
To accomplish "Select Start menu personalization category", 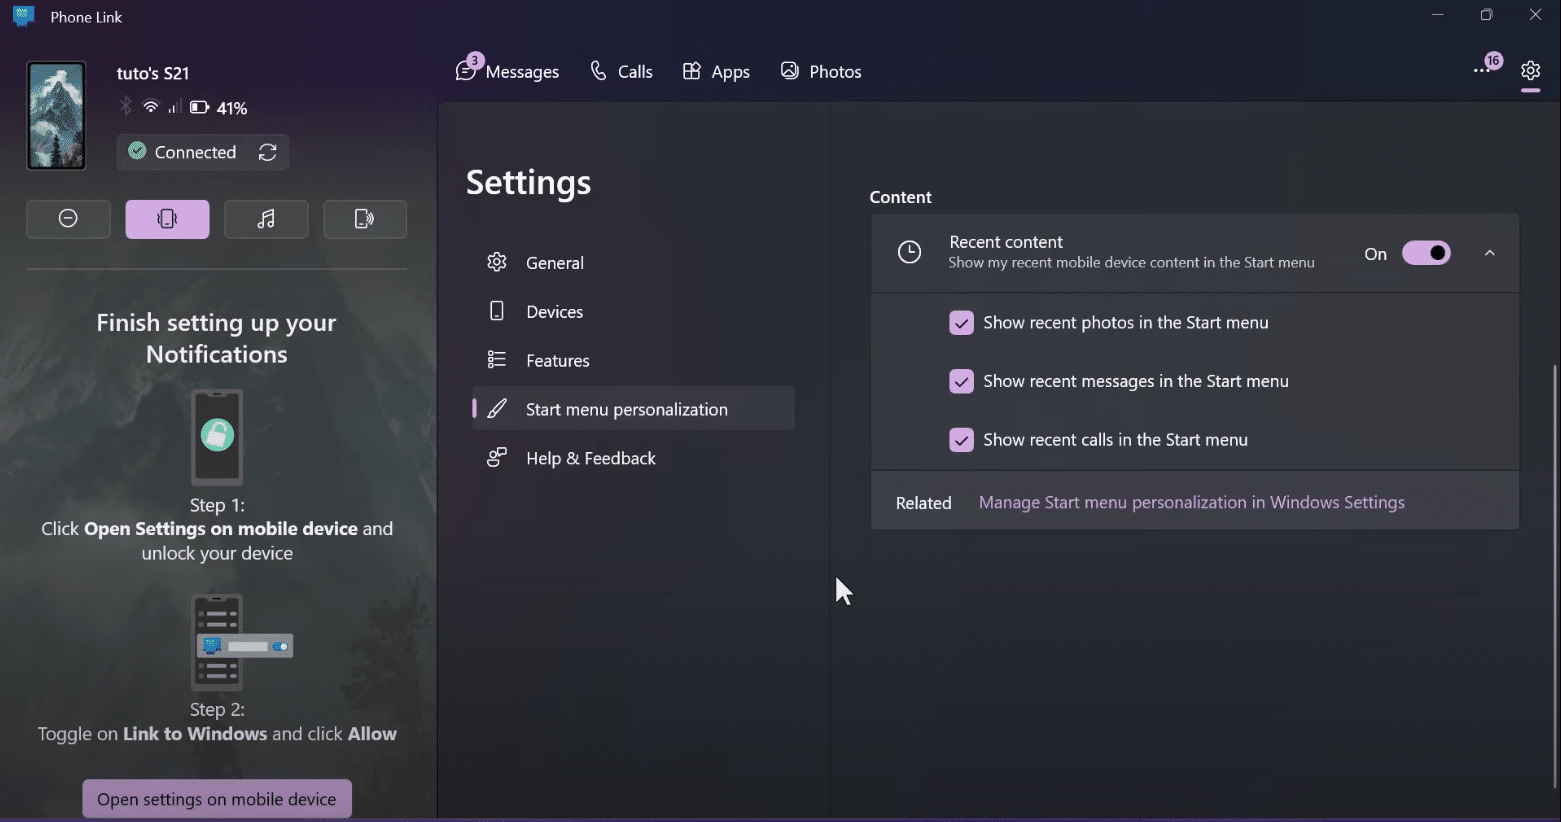I will click(633, 409).
